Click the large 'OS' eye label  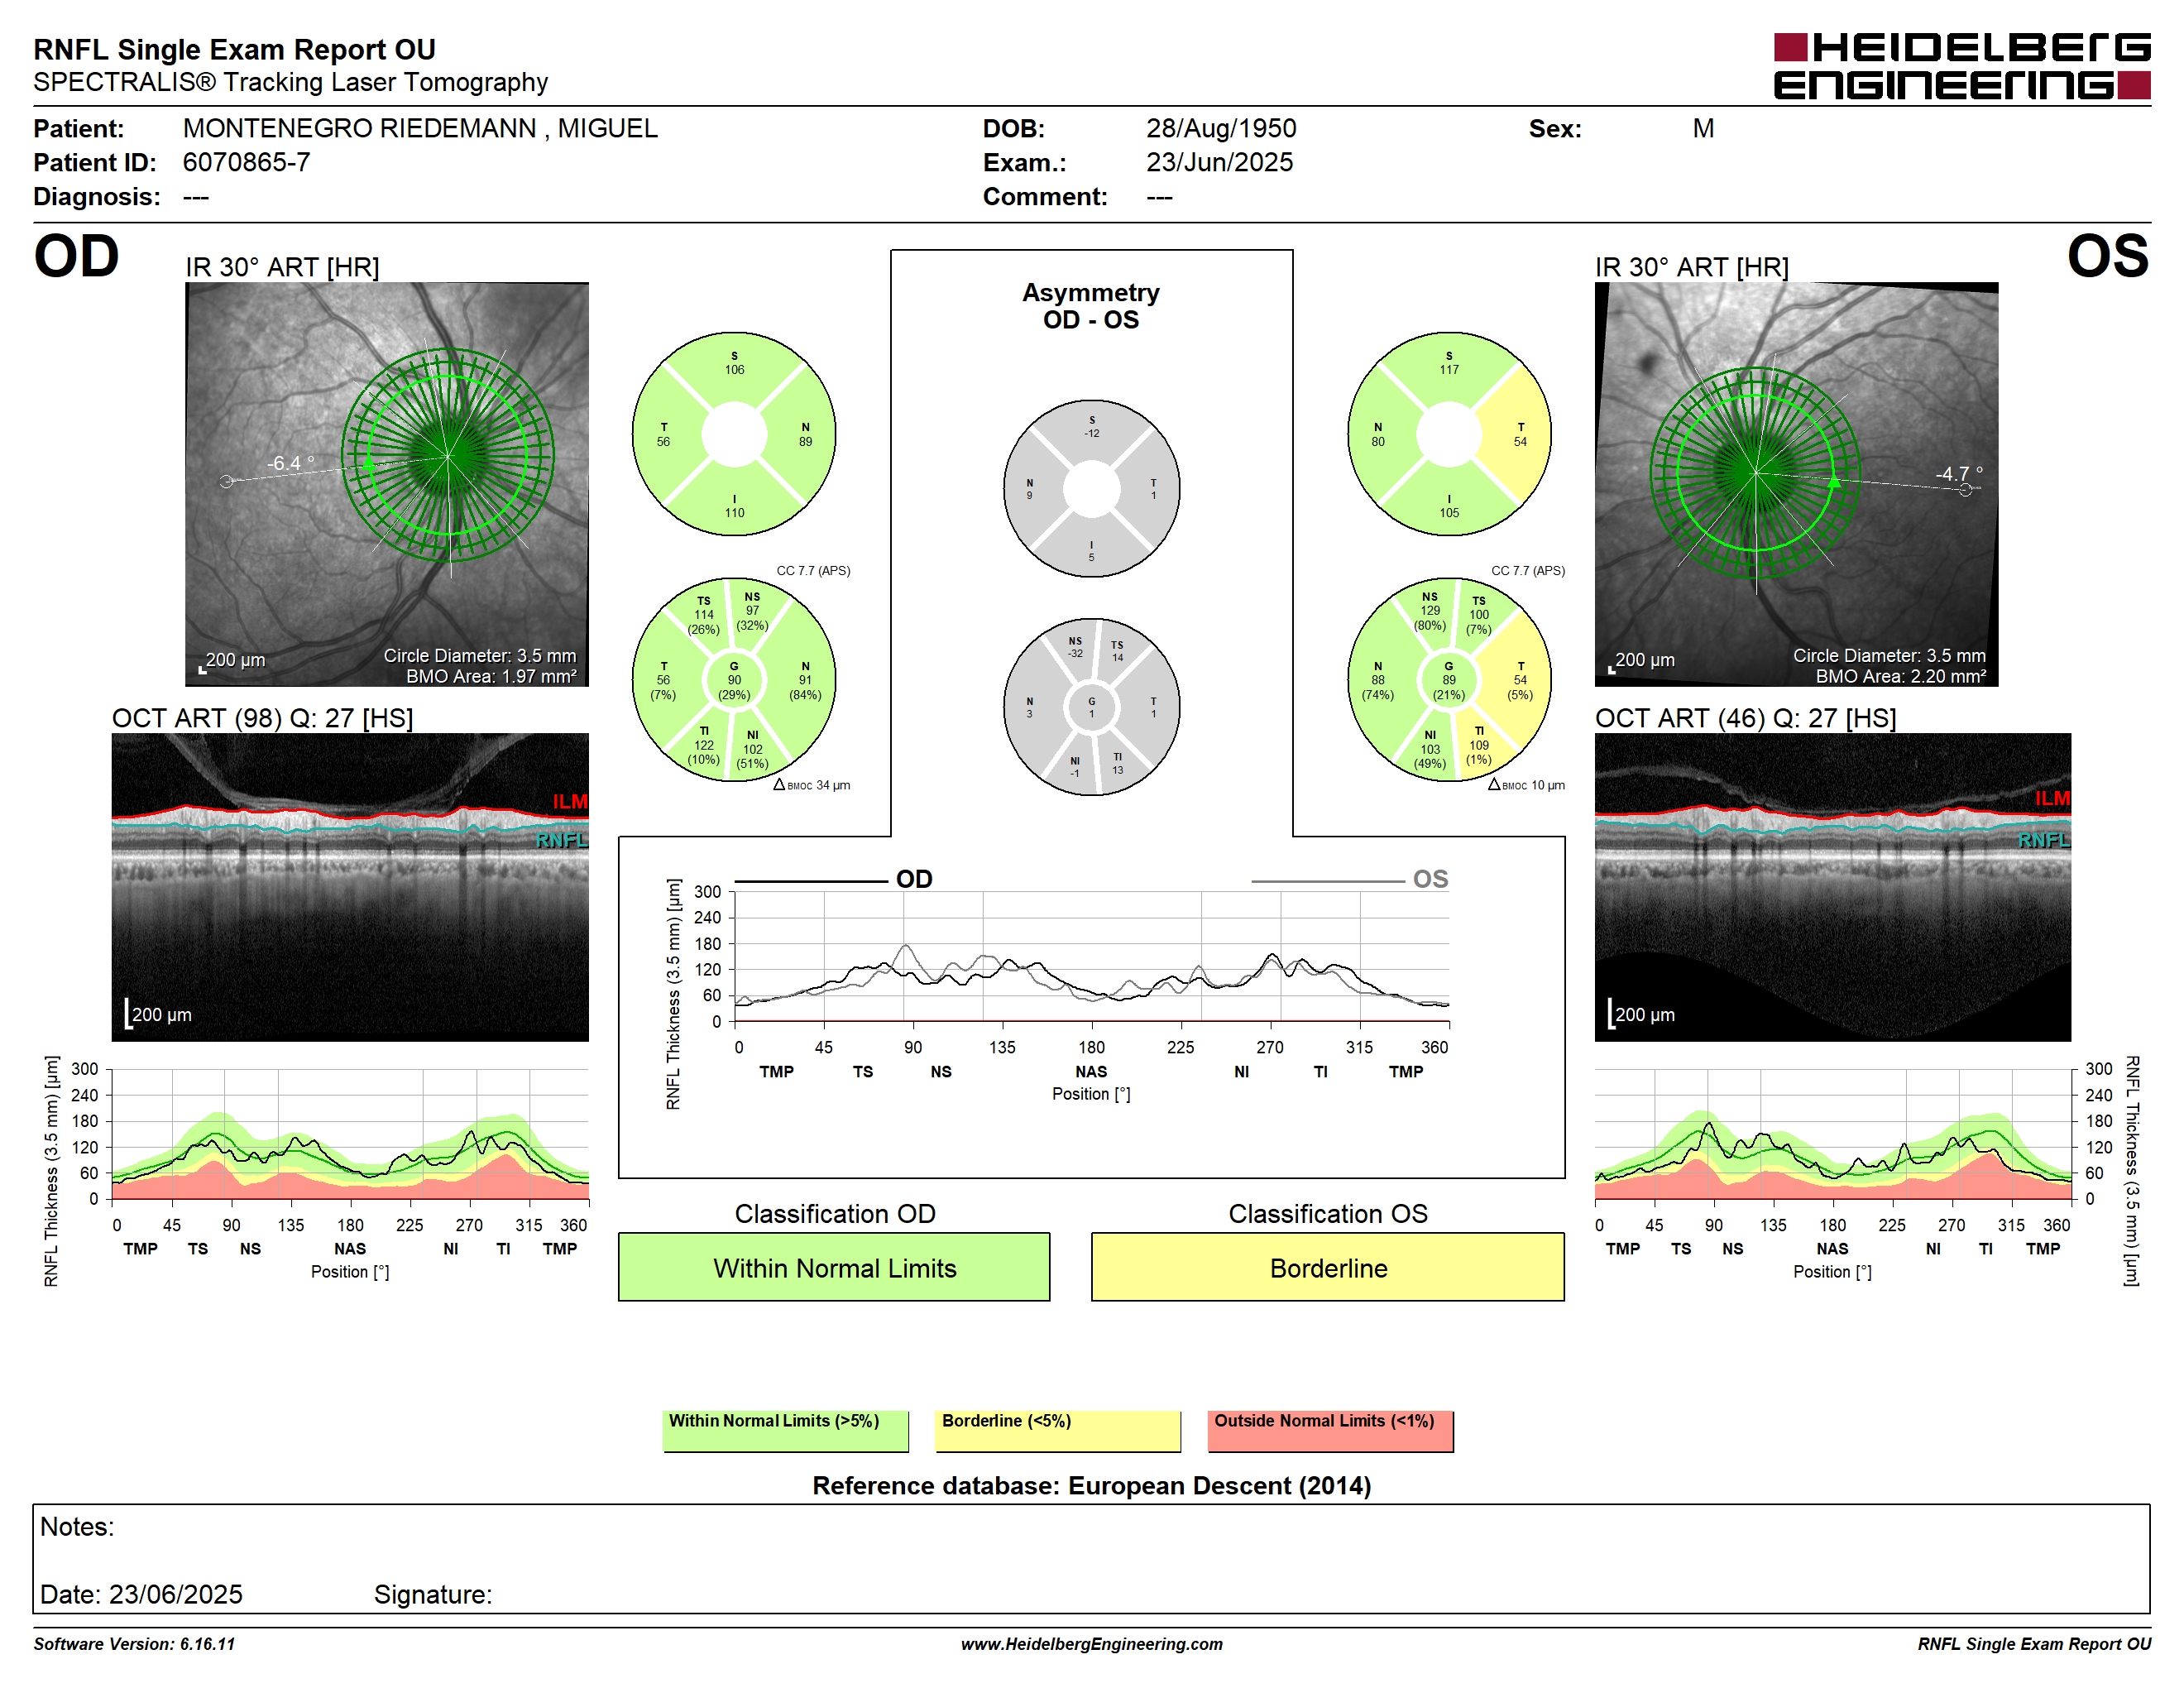coord(2108,256)
